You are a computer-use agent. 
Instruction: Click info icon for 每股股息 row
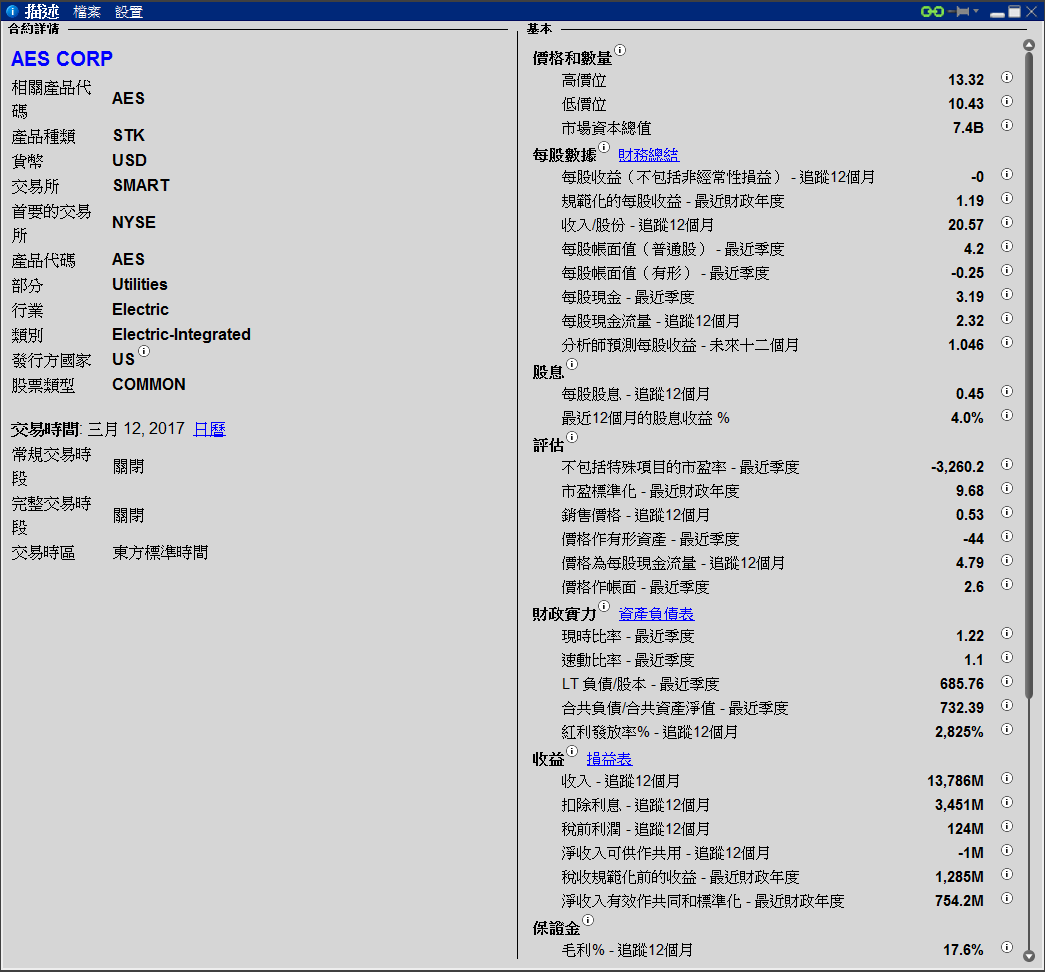pyautogui.click(x=1007, y=391)
